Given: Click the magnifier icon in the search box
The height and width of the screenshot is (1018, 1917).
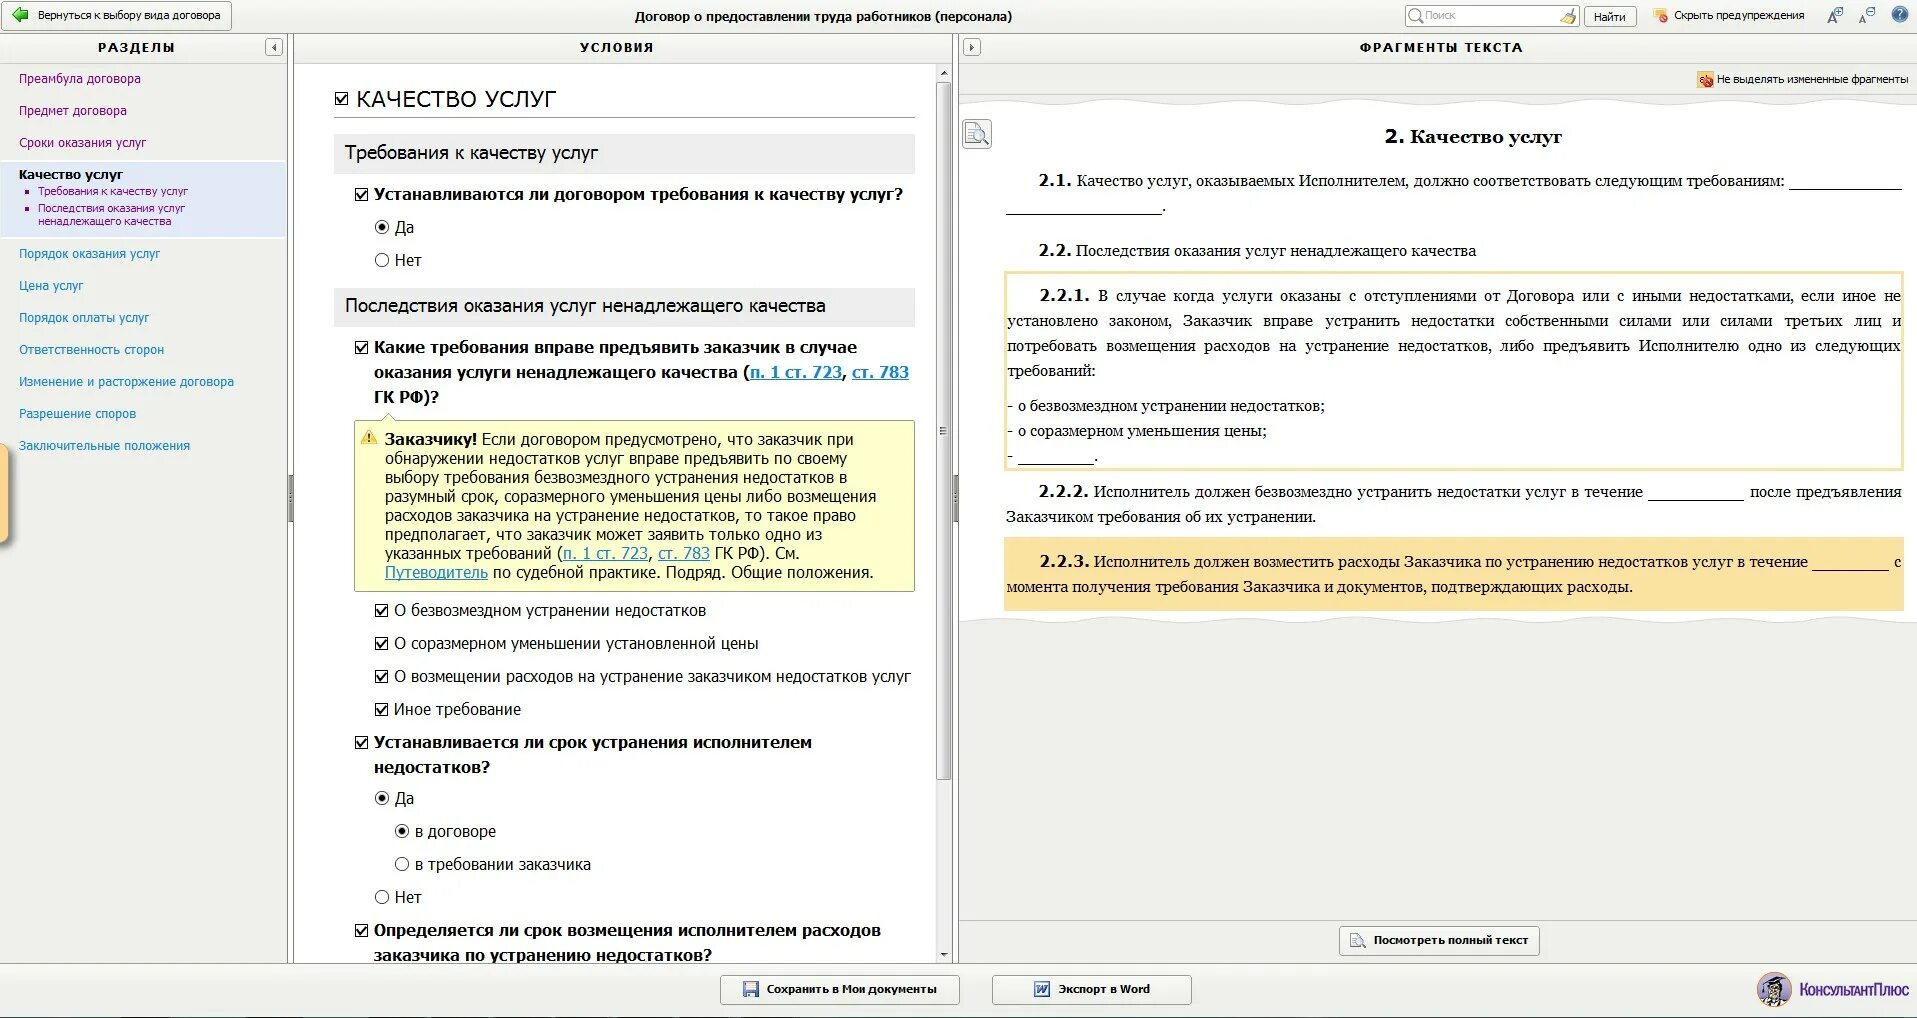Looking at the screenshot, I should 1415,16.
